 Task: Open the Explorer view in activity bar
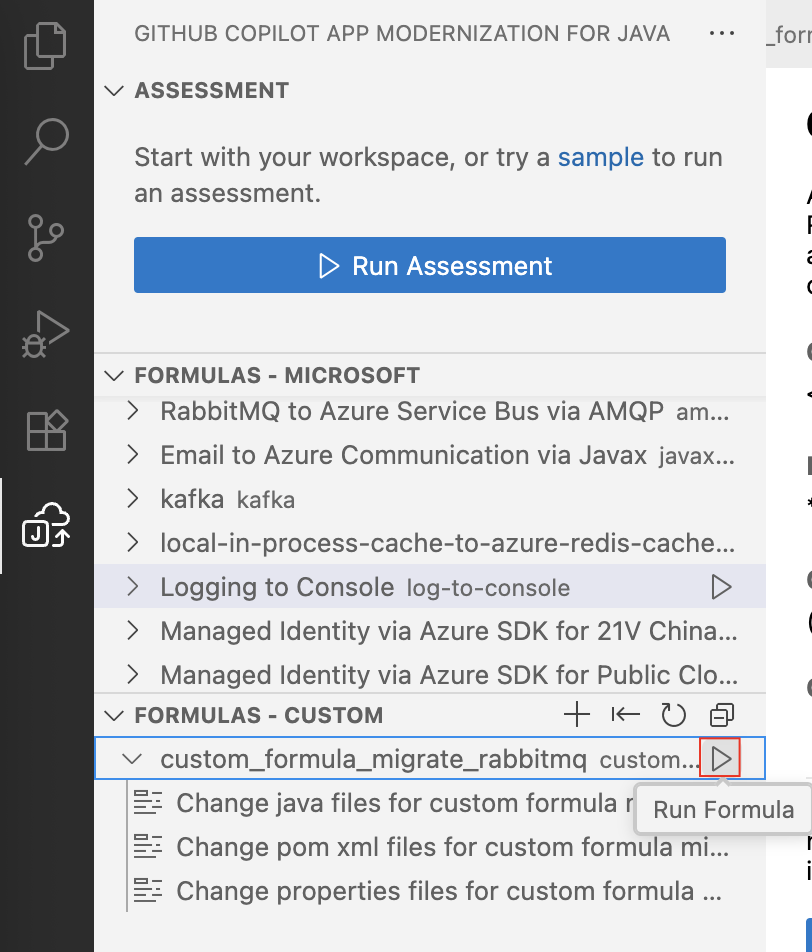(x=46, y=46)
